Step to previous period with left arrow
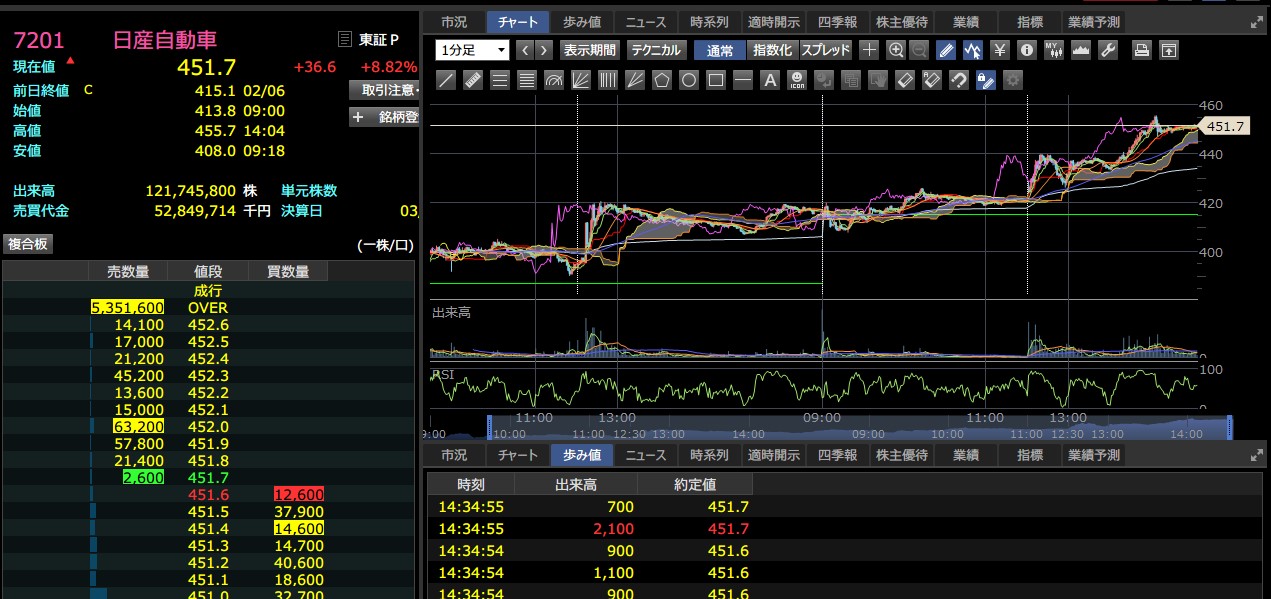The width and height of the screenshot is (1271, 599). click(525, 50)
